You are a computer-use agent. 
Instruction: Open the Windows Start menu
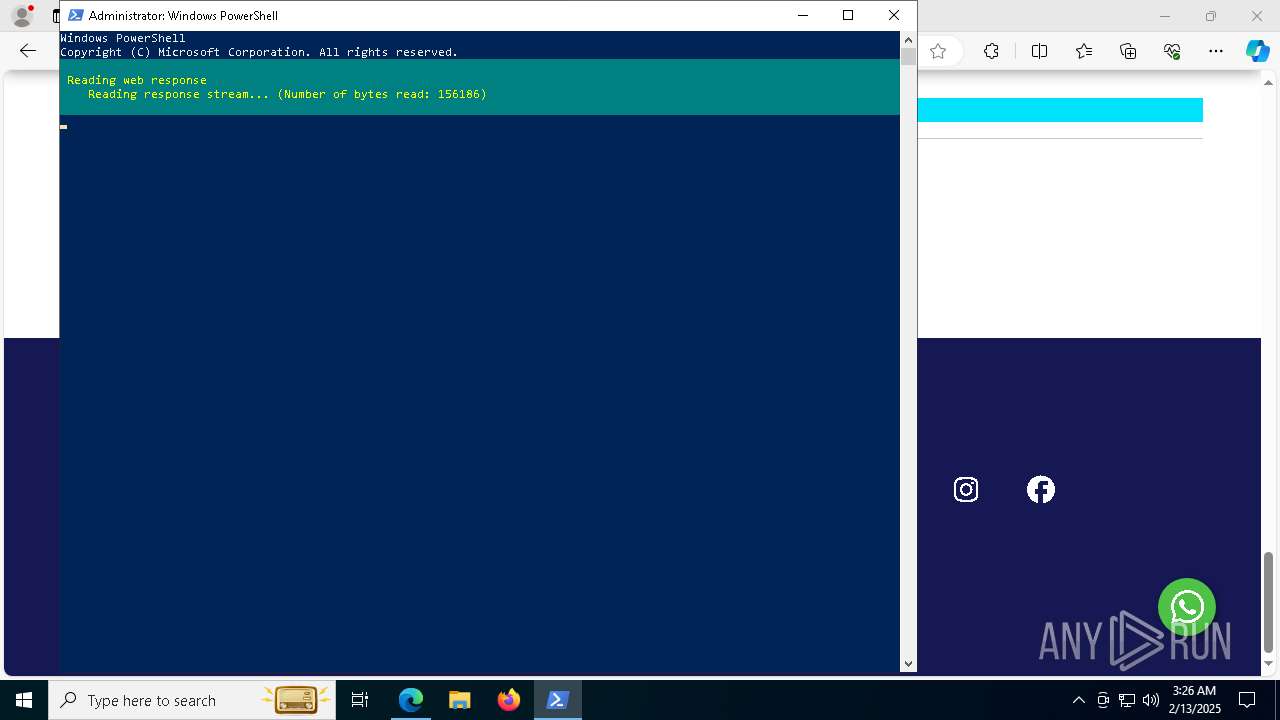pos(24,700)
